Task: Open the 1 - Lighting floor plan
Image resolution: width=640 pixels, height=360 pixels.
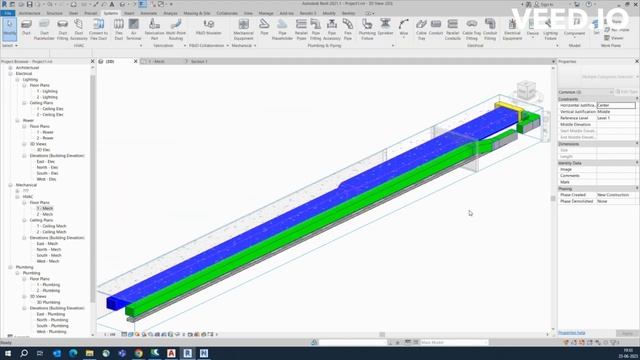Action: [x=47, y=91]
